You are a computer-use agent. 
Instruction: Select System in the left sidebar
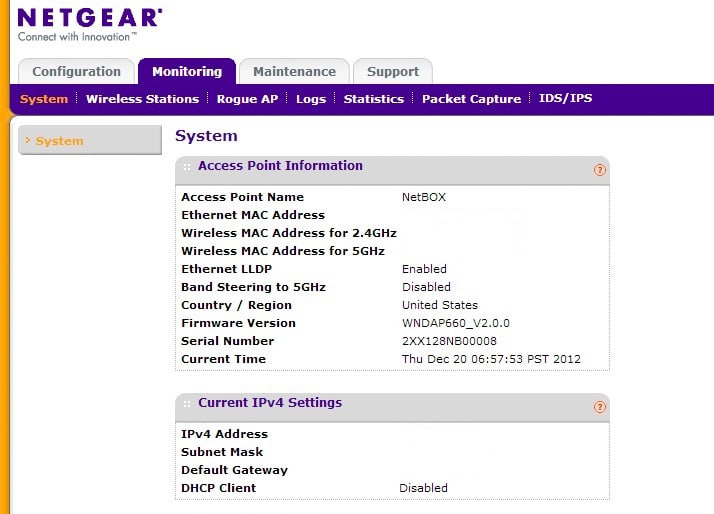(90, 140)
